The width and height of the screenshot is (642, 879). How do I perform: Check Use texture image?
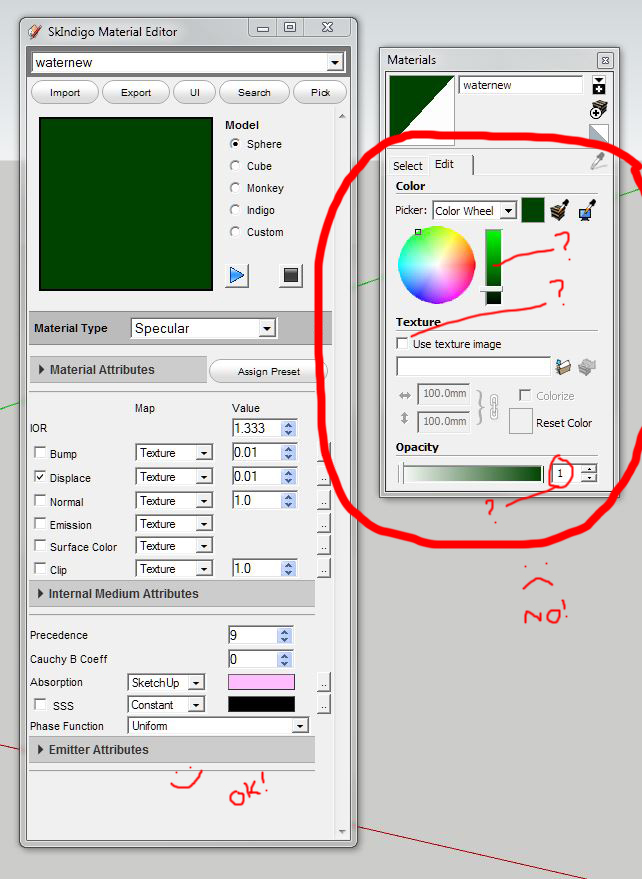click(x=401, y=344)
